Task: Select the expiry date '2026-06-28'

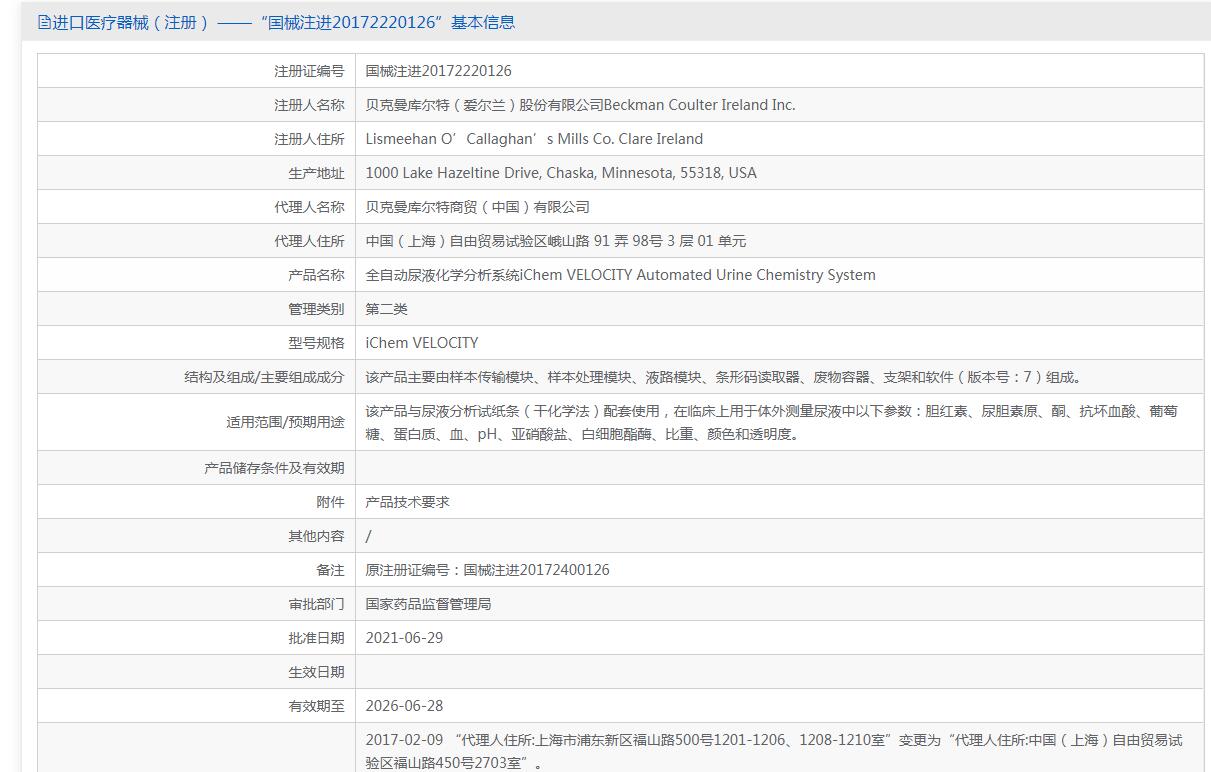Action: (x=404, y=706)
